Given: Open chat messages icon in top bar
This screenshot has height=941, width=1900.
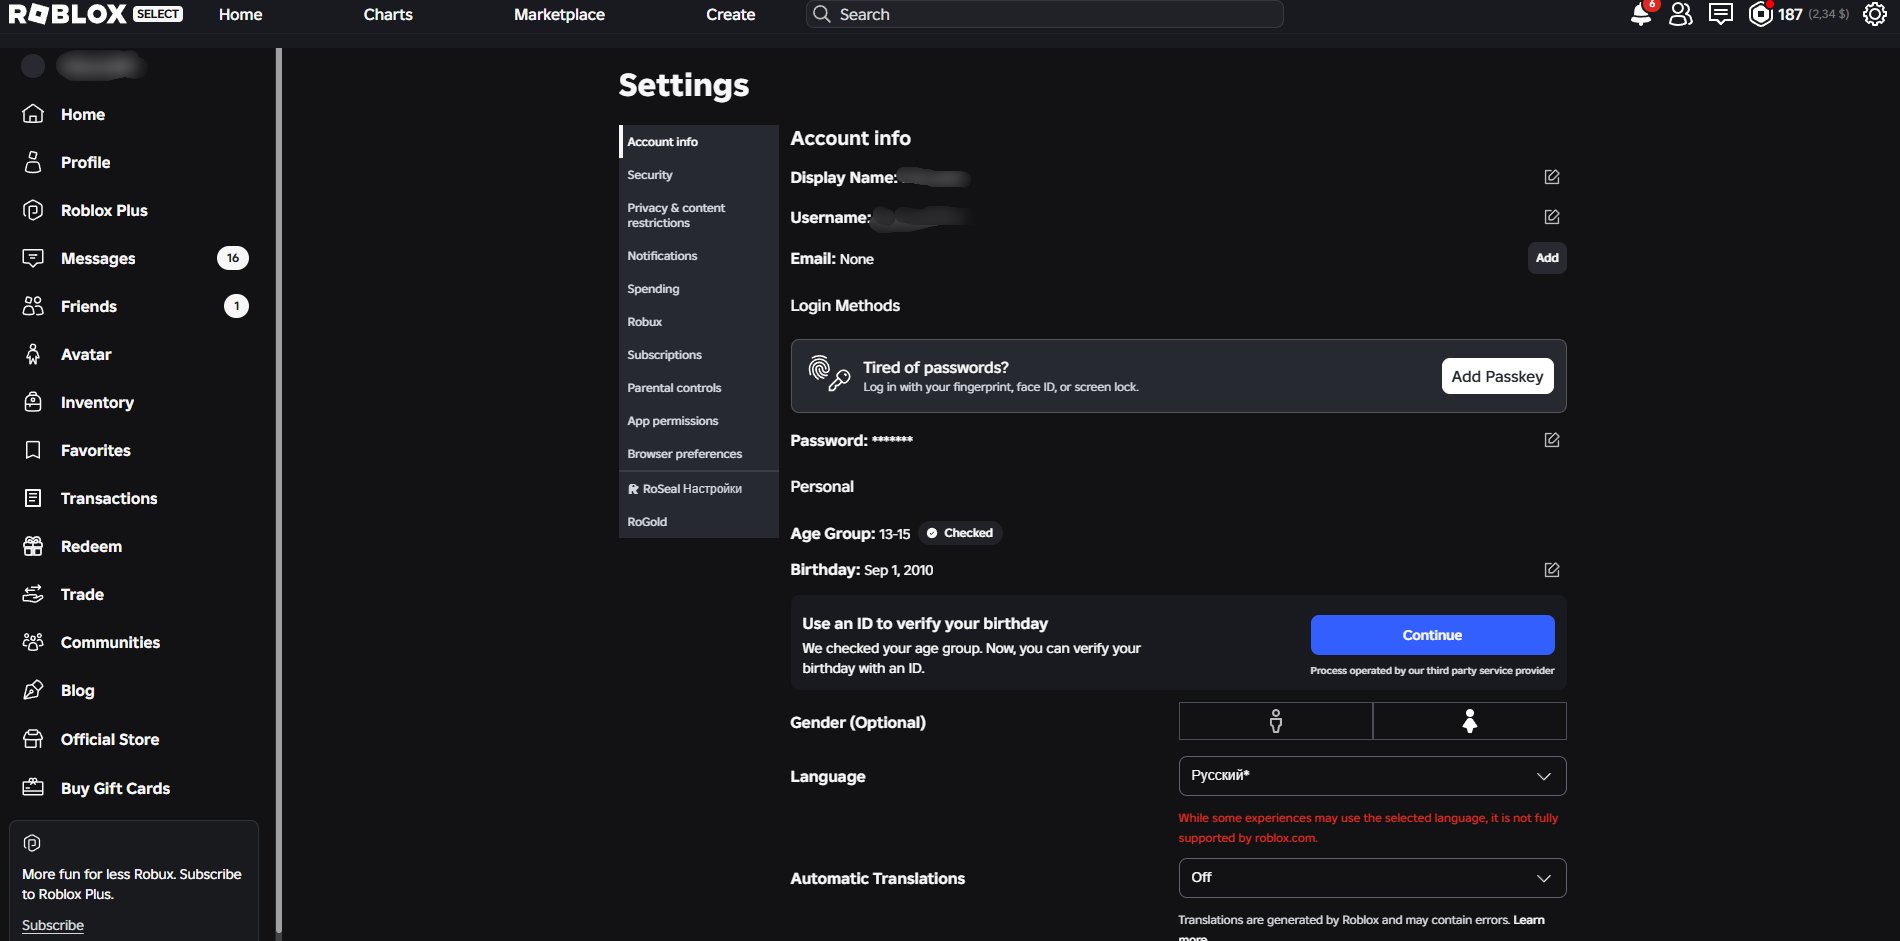Looking at the screenshot, I should tap(1721, 14).
